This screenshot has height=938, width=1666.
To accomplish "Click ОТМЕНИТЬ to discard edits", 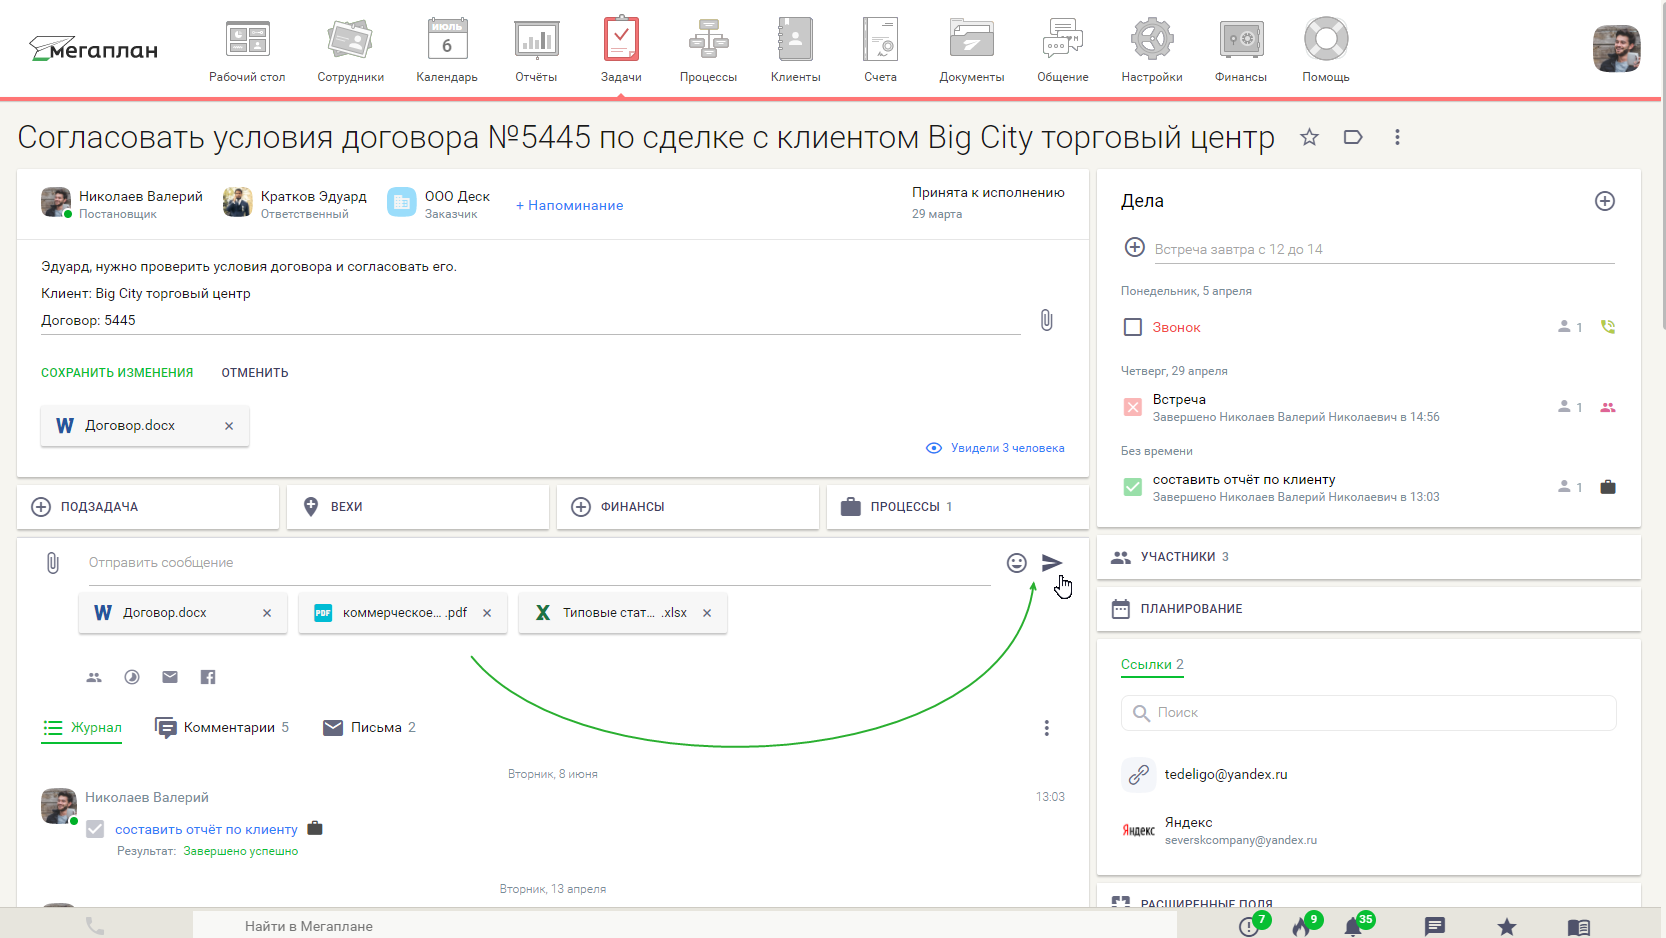I will [255, 372].
